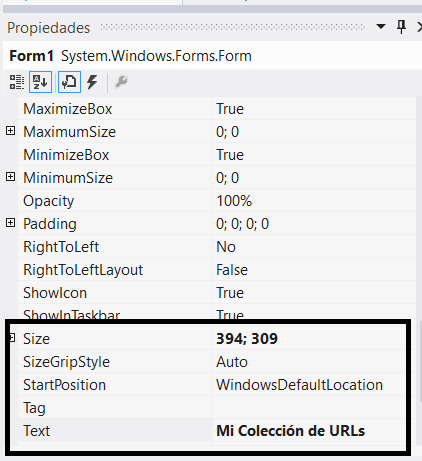422x461 pixels.
Task: Select the StartPosition WindowsDefaultLocation value
Action: pos(309,385)
